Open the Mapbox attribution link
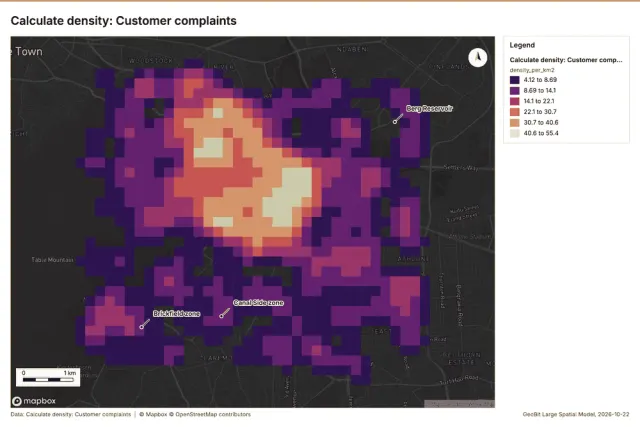Image resolution: width=640 pixels, height=427 pixels. click(153, 414)
